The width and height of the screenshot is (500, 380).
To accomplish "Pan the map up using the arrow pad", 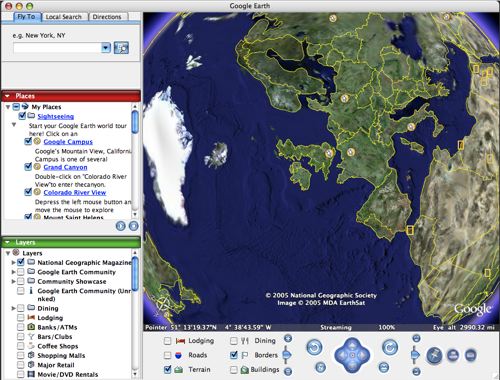I will click(352, 345).
